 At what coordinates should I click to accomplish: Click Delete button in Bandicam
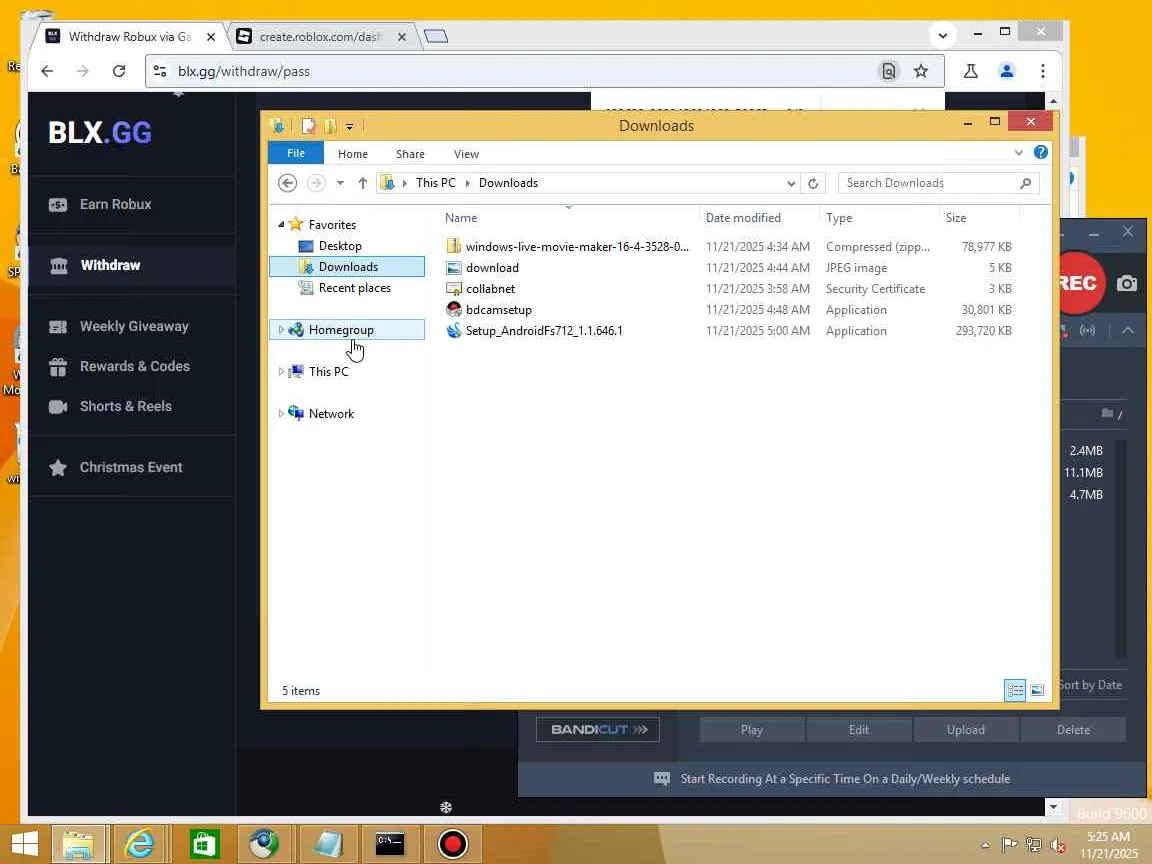click(1073, 730)
